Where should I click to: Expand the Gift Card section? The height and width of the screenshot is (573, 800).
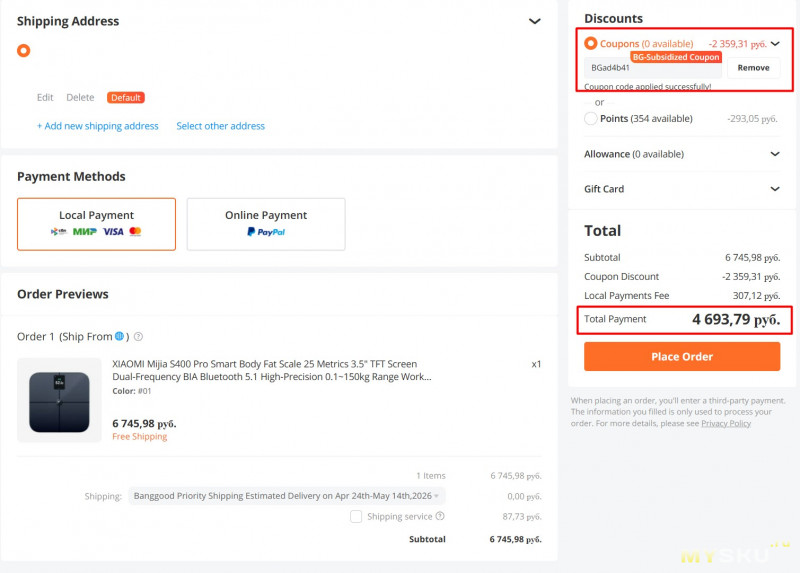click(x=775, y=189)
